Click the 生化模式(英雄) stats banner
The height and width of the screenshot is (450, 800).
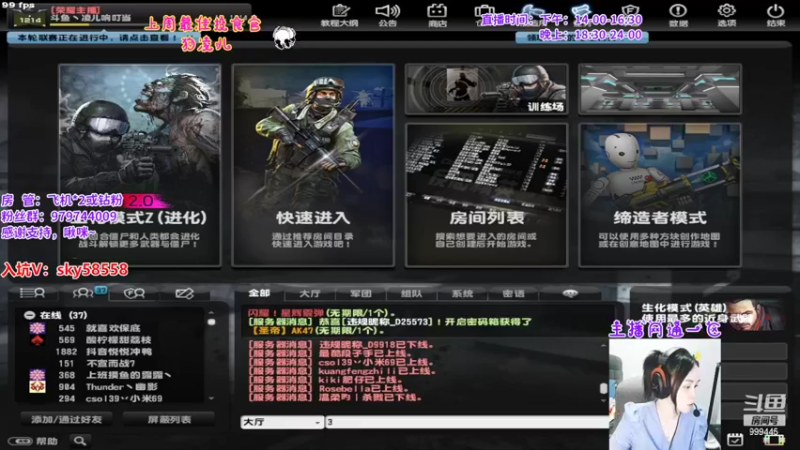pyautogui.click(x=709, y=314)
